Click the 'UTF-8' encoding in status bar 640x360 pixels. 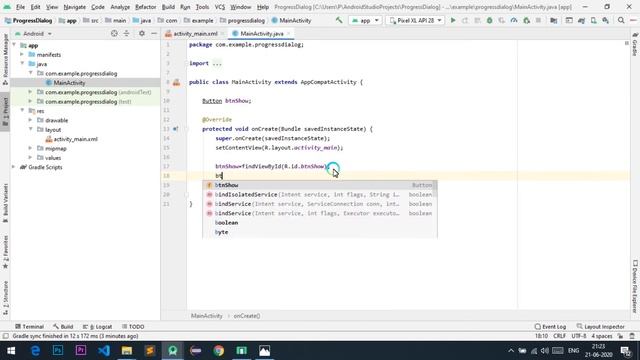578,336
